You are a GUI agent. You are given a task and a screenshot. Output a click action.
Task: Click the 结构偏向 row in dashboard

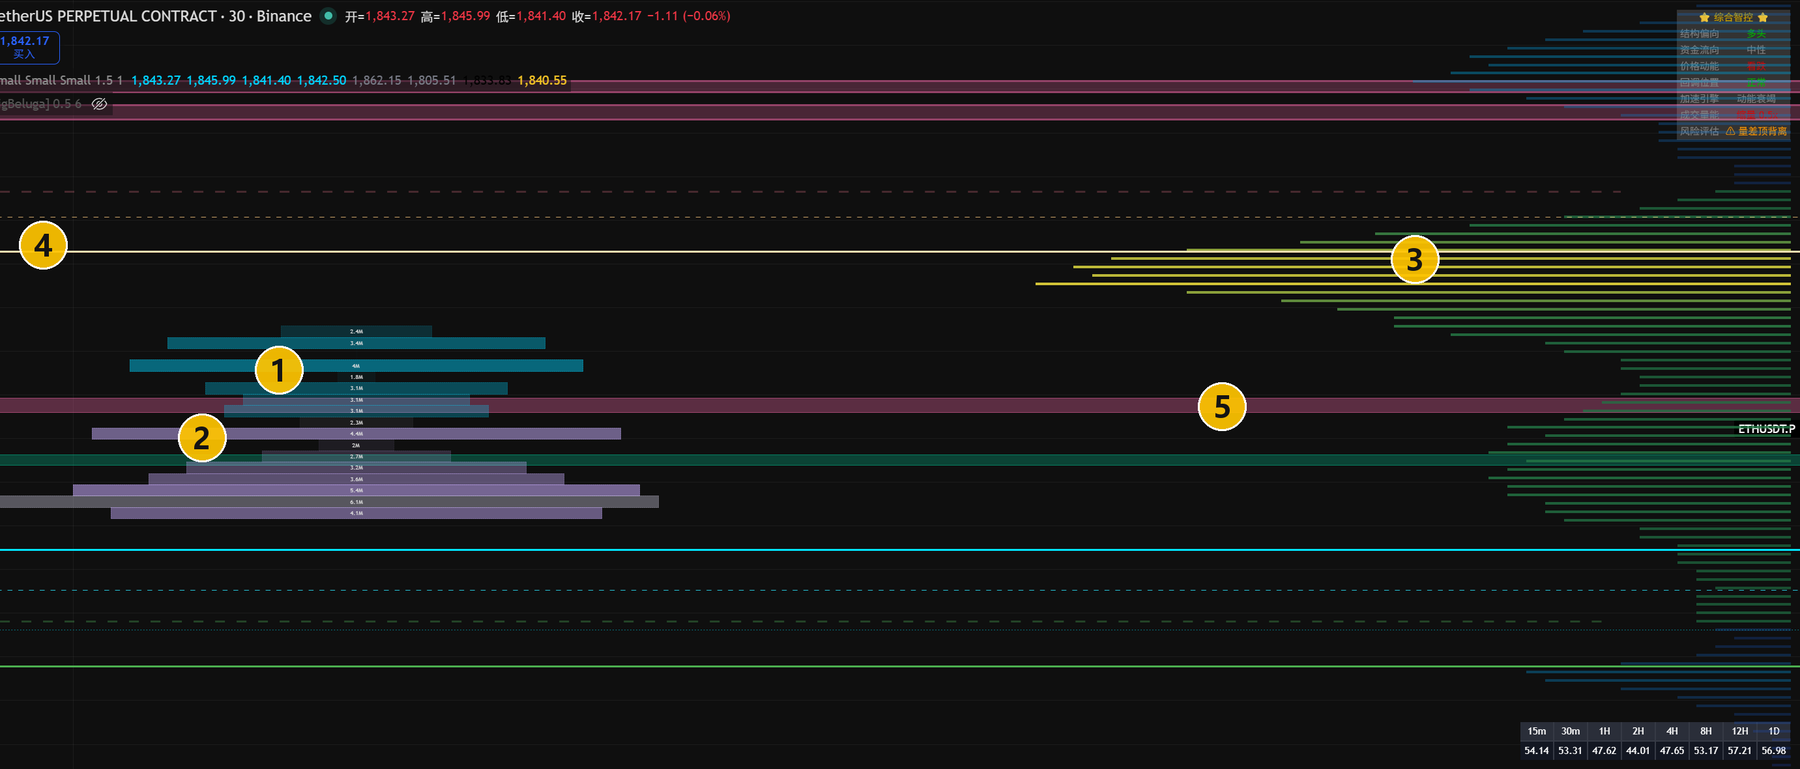tap(1734, 34)
